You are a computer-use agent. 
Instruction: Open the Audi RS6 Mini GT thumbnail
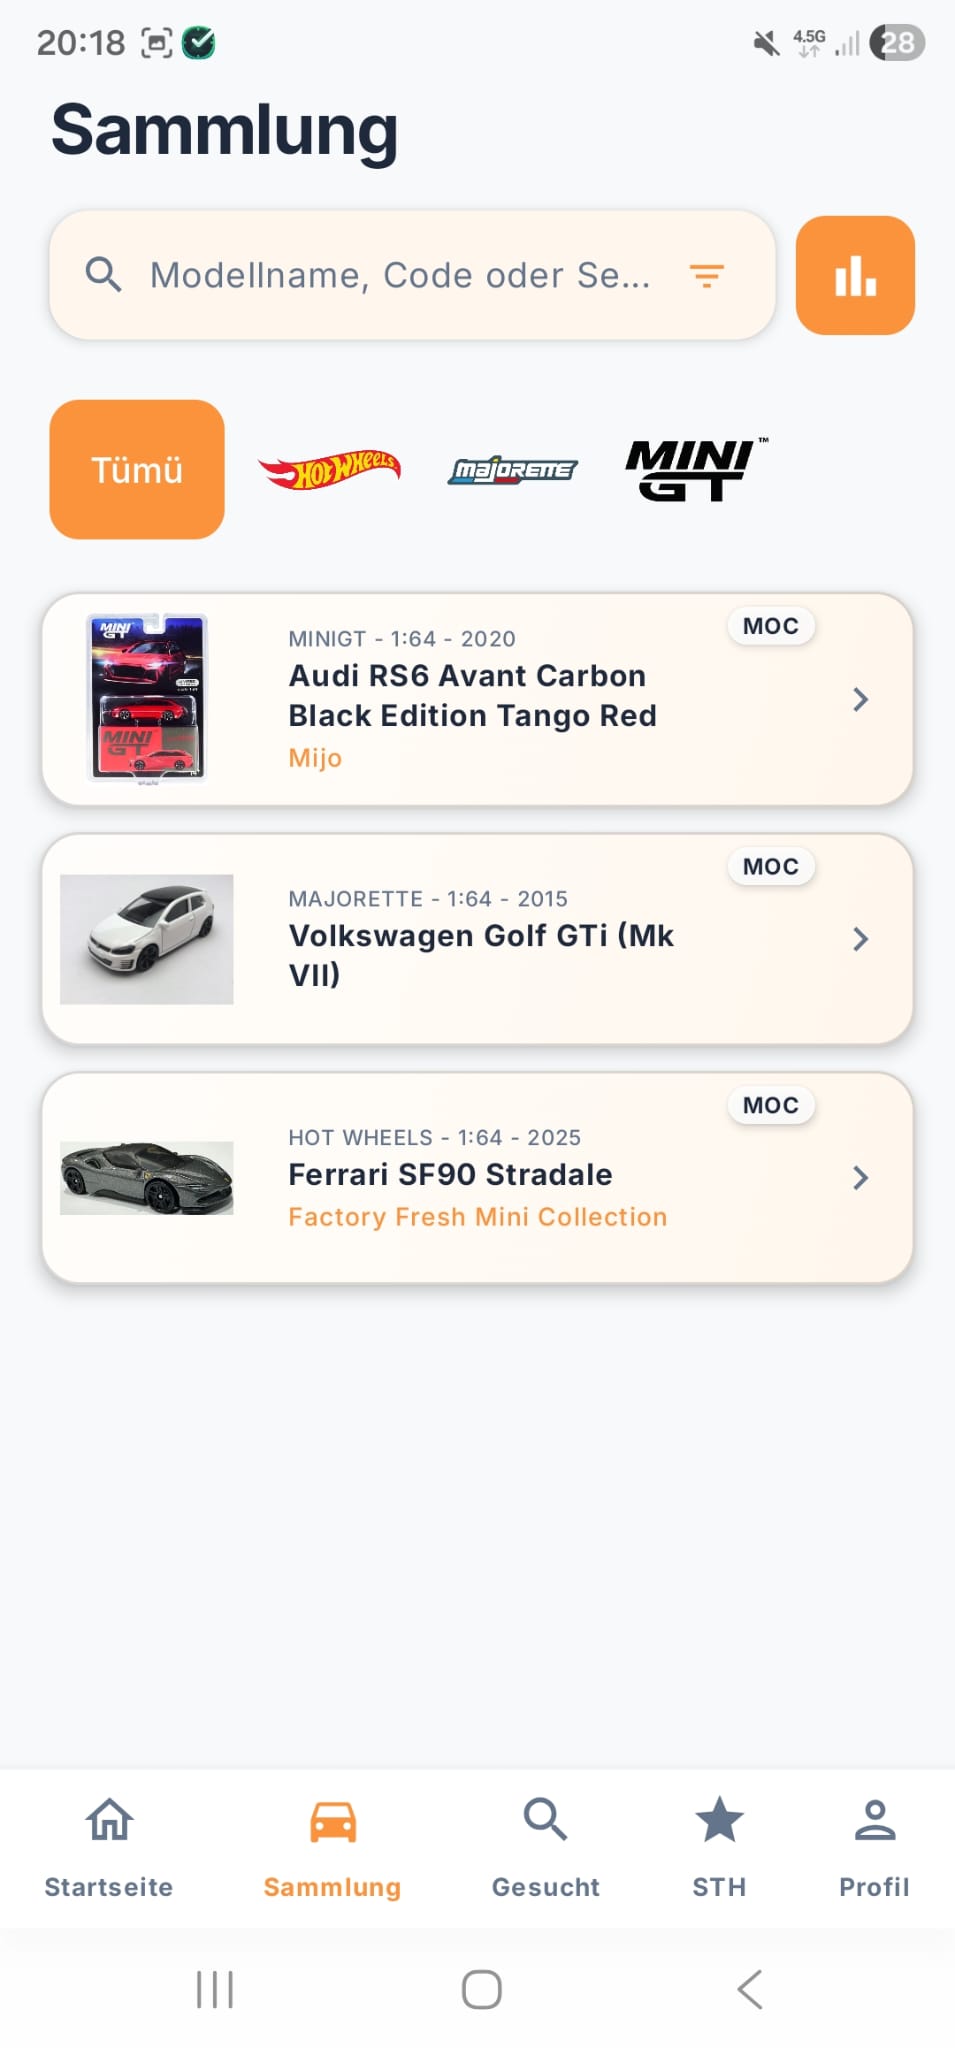(x=147, y=698)
